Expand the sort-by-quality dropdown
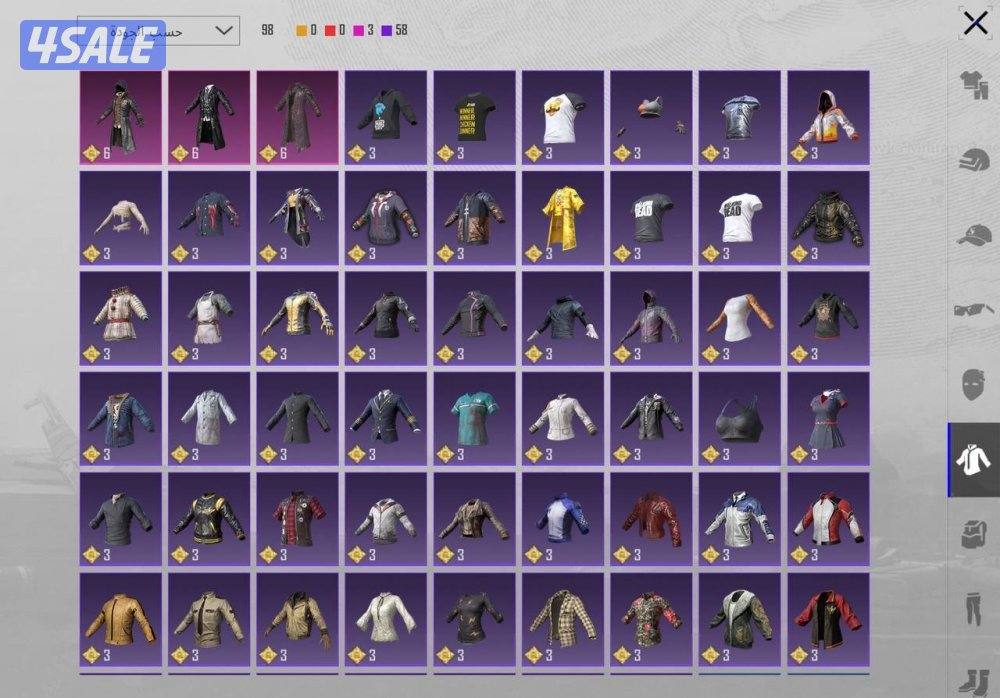Image resolution: width=1000 pixels, height=698 pixels. tap(158, 31)
